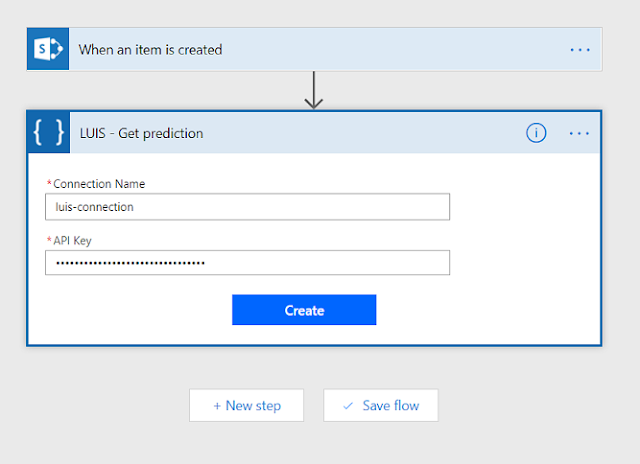Open ellipsis menu for 'When an item is created'
This screenshot has width=640, height=464.
coord(580,50)
